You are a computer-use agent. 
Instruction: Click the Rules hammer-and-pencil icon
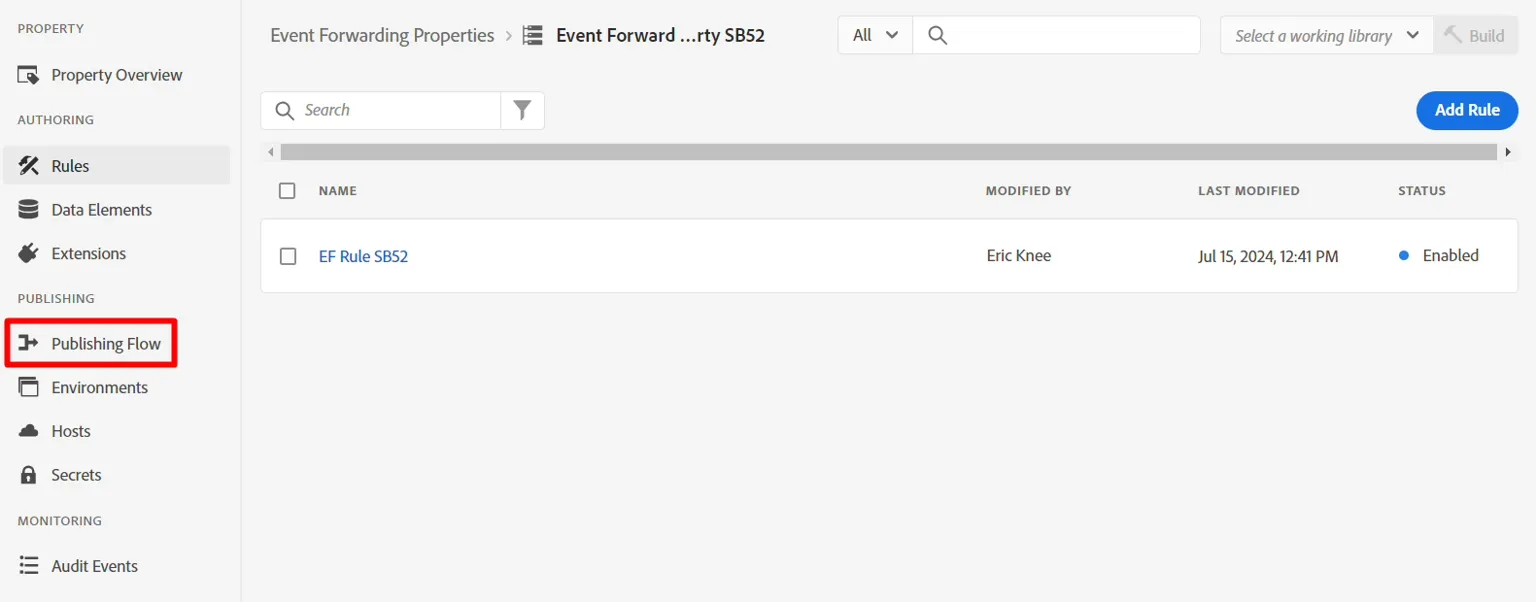point(29,166)
